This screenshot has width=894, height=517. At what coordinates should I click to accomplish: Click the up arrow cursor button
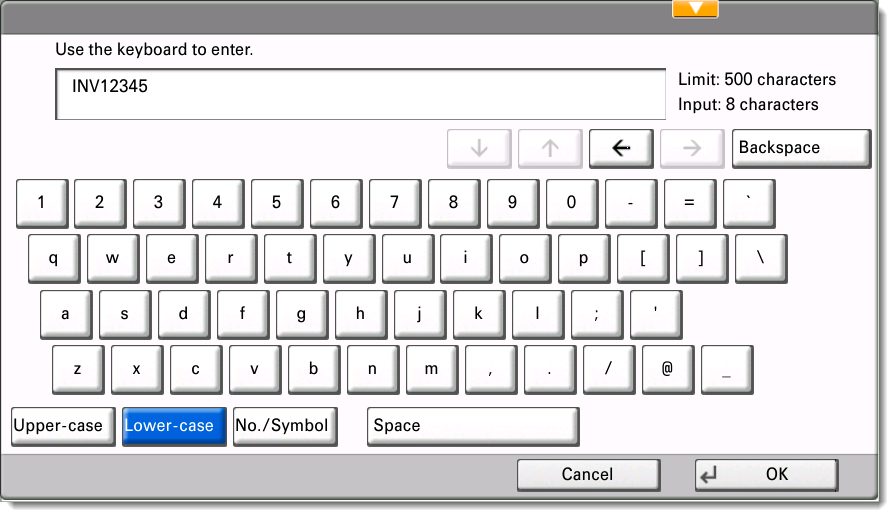tap(549, 148)
